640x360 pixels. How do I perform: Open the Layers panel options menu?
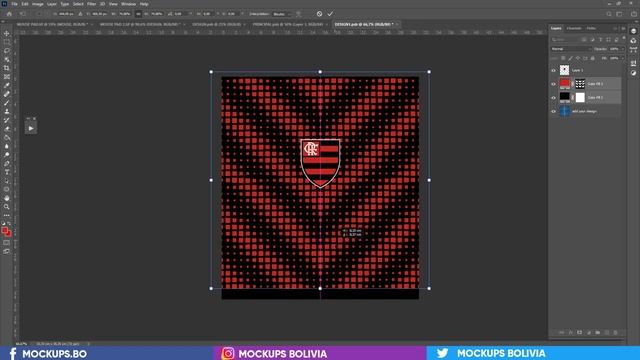[x=623, y=28]
